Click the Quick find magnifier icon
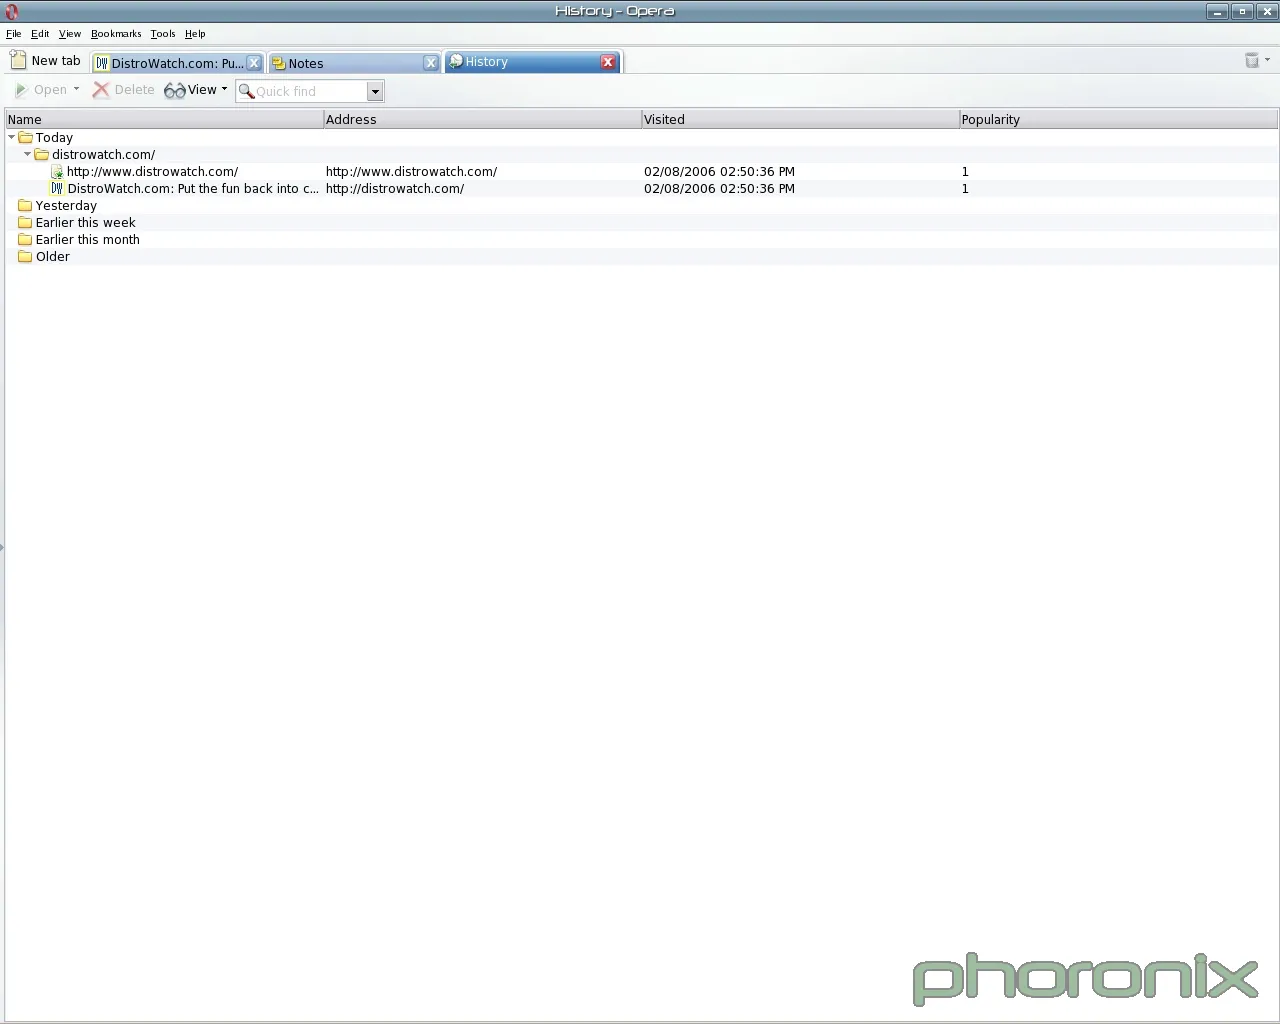This screenshot has width=1280, height=1024. coord(246,91)
